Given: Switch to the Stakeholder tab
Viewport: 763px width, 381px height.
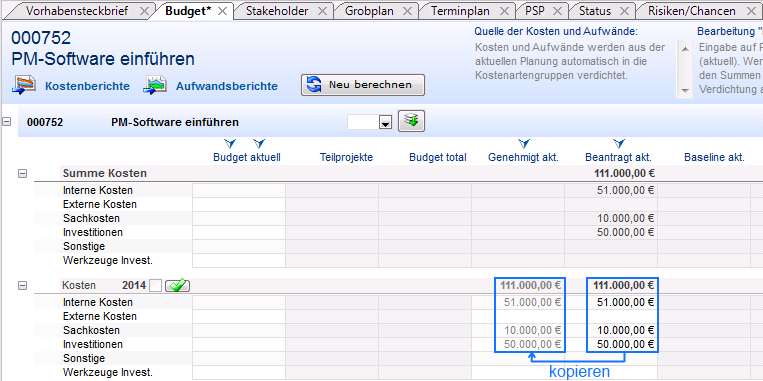Looking at the screenshot, I should pyautogui.click(x=277, y=11).
